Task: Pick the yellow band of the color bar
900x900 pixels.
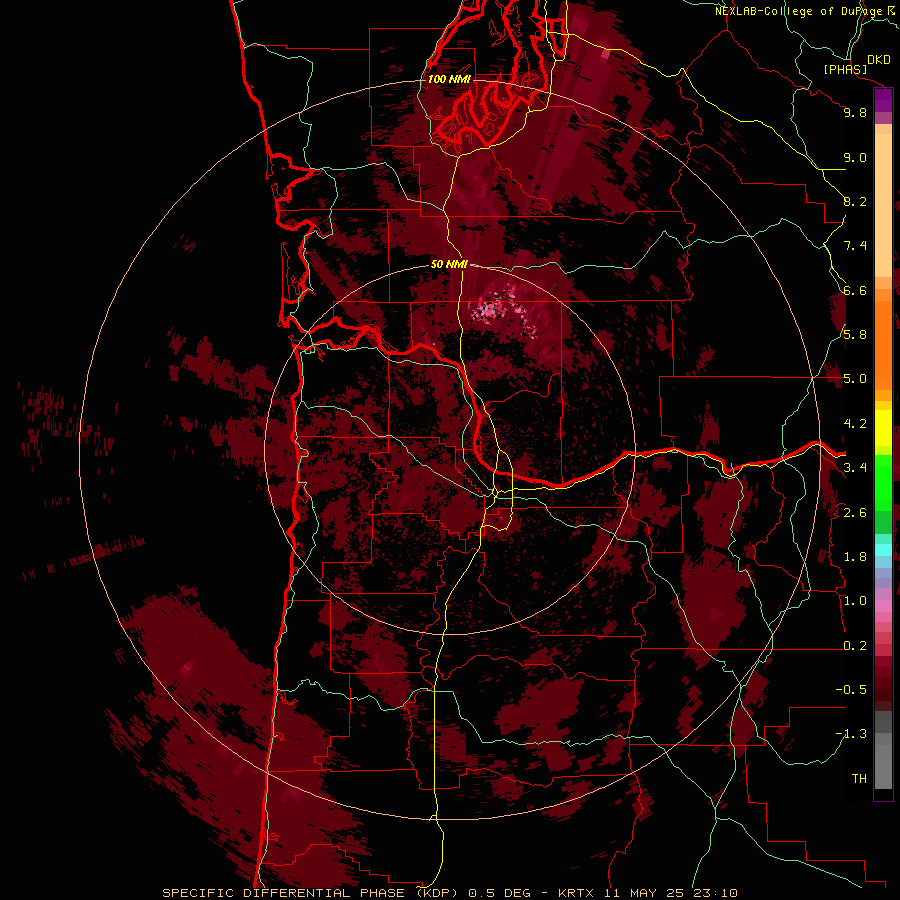Action: pos(883,428)
